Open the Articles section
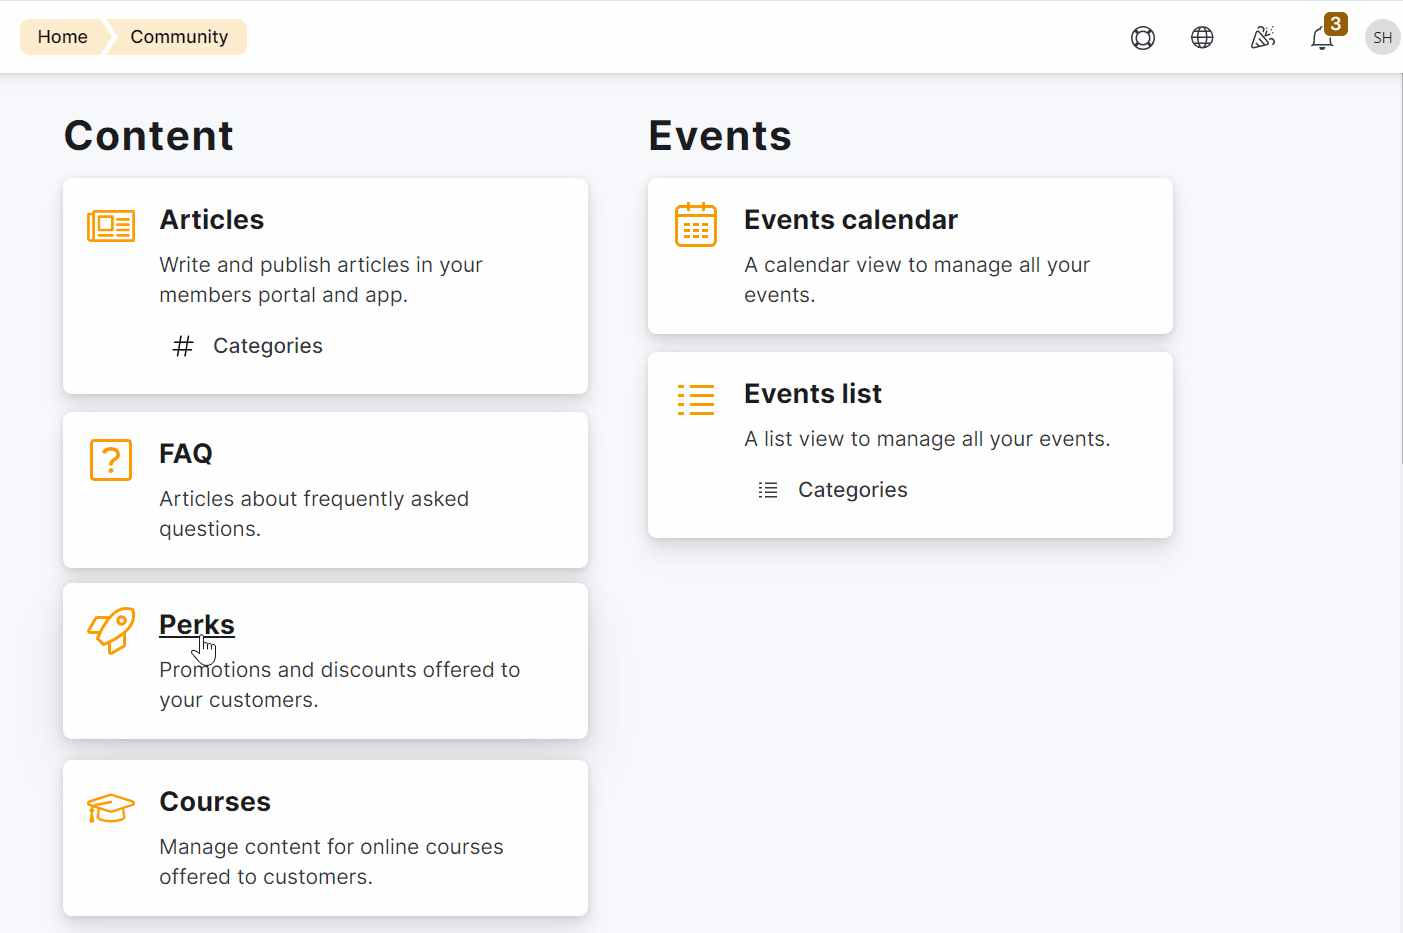The image size is (1403, 933). coord(212,220)
